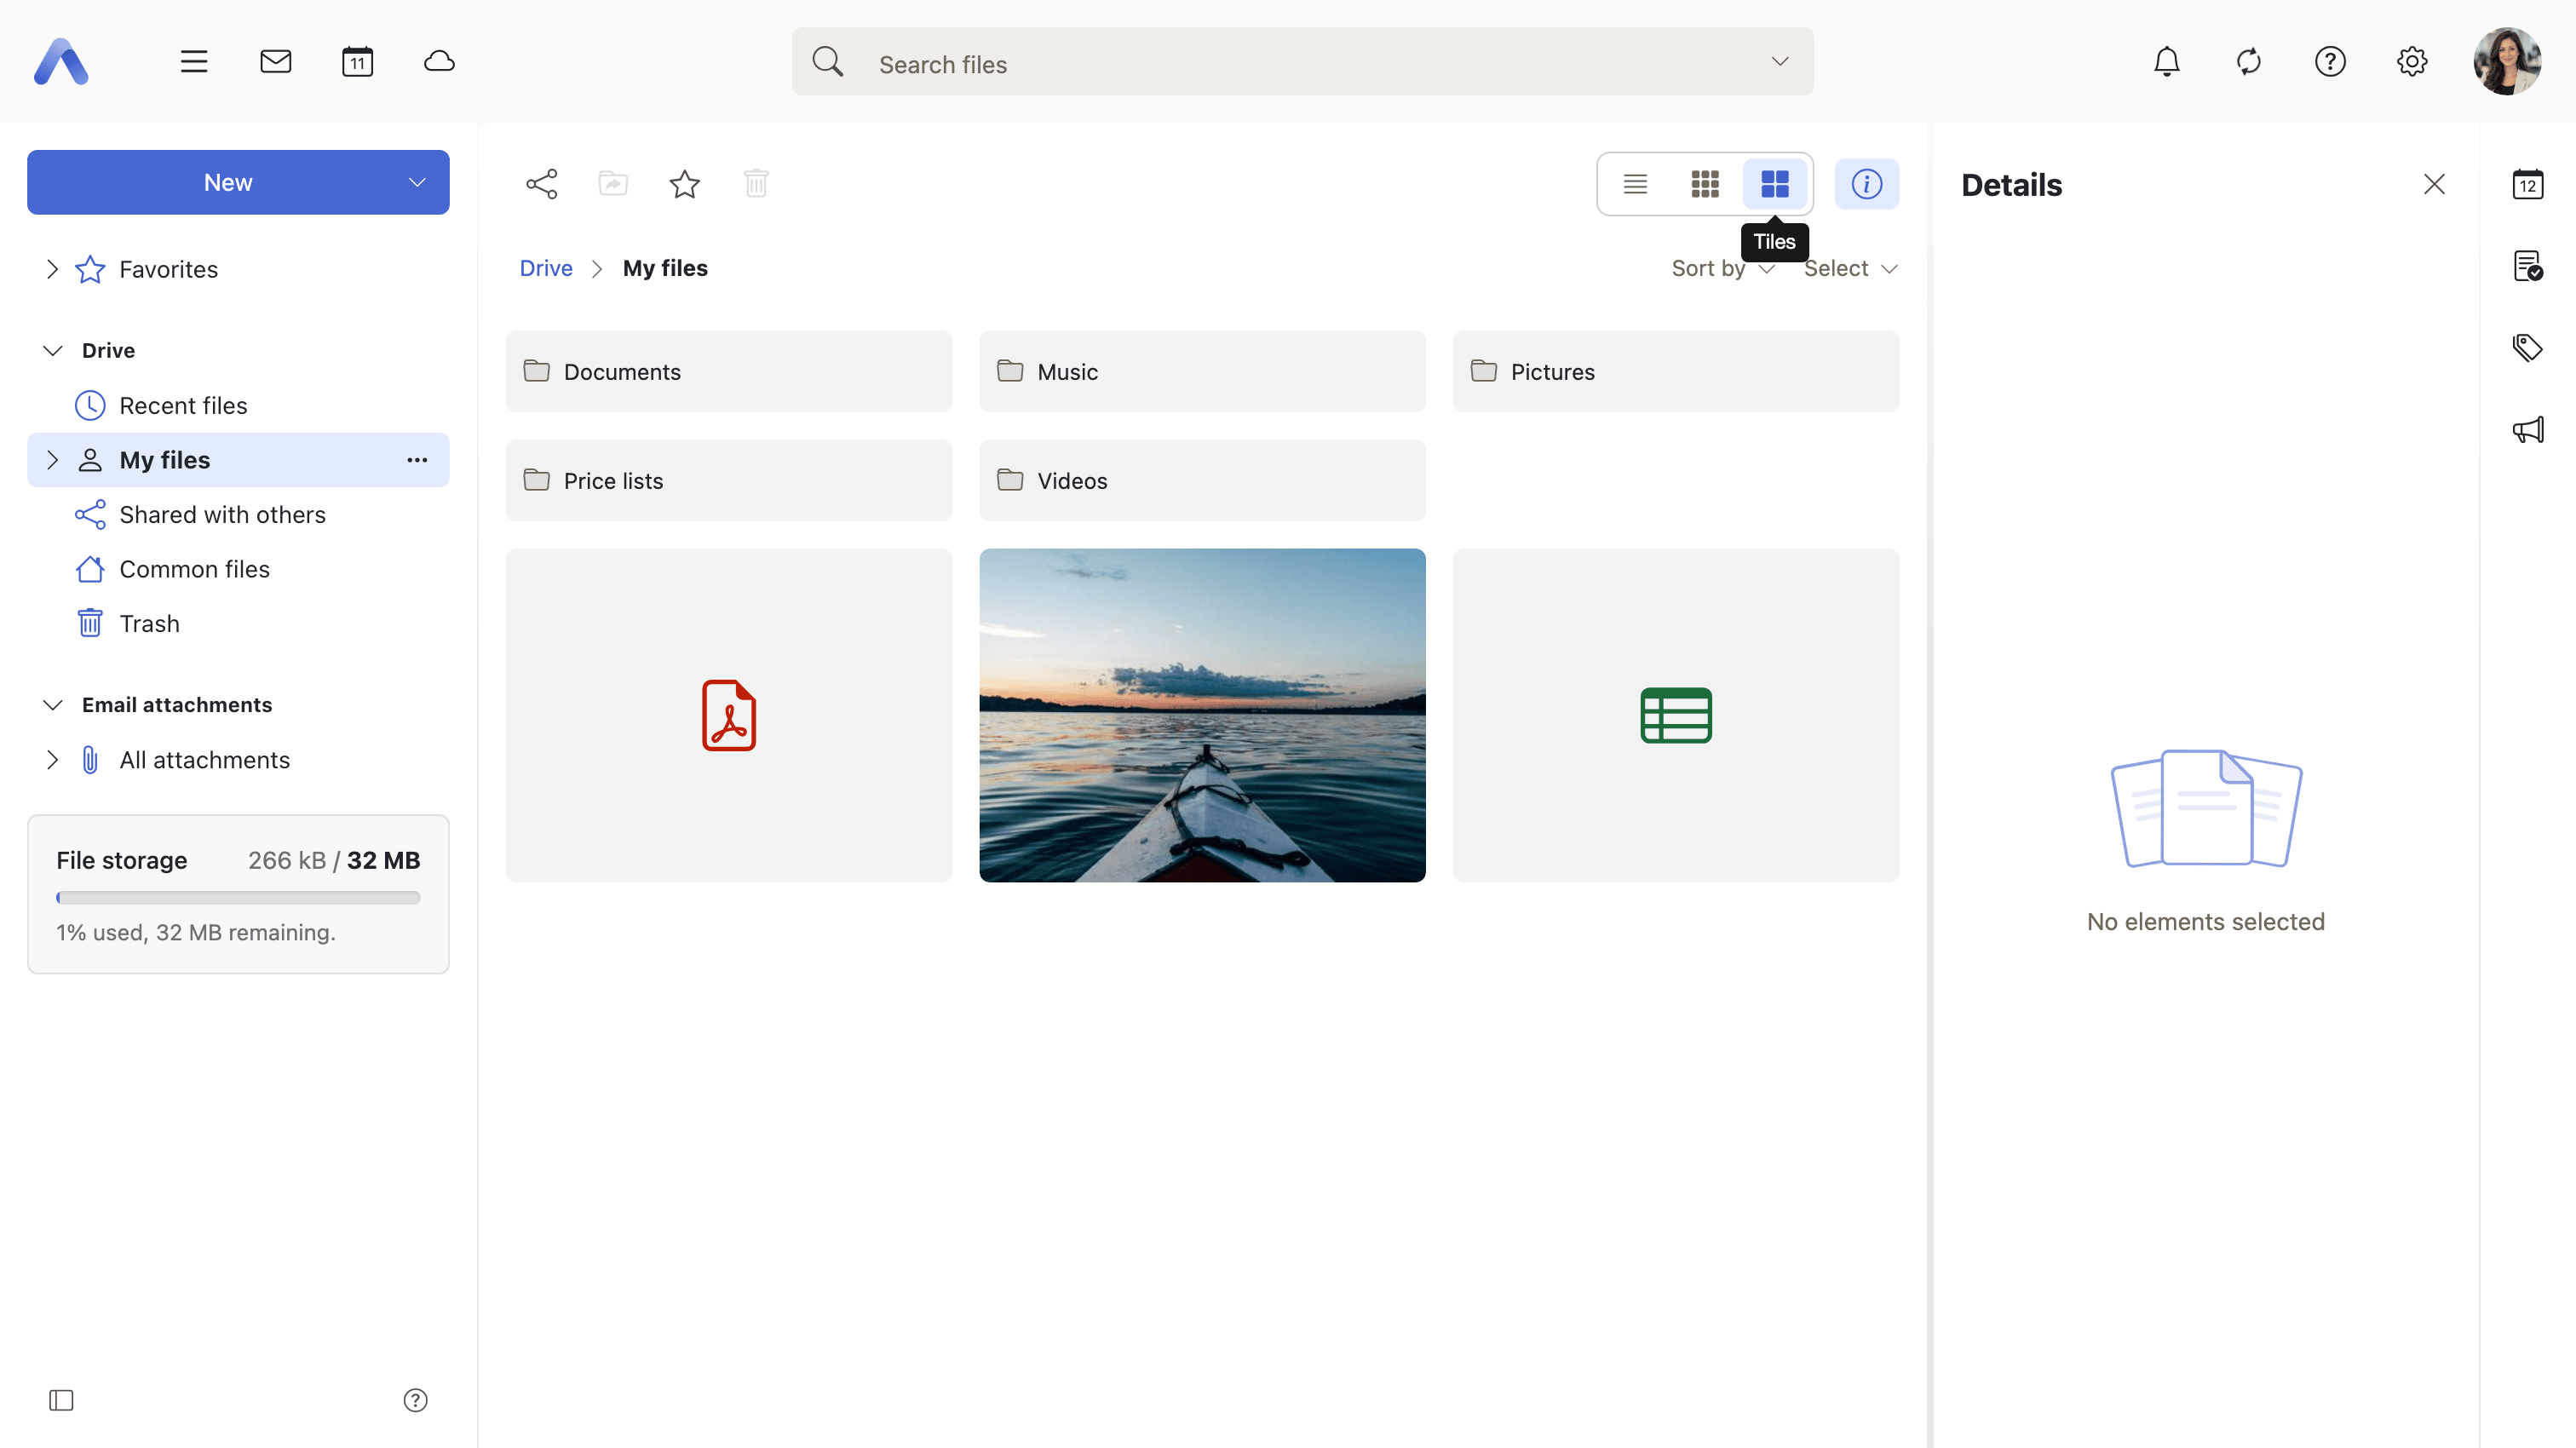Select the kayak photo thumbnail
This screenshot has height=1448, width=2576.
1202,715
